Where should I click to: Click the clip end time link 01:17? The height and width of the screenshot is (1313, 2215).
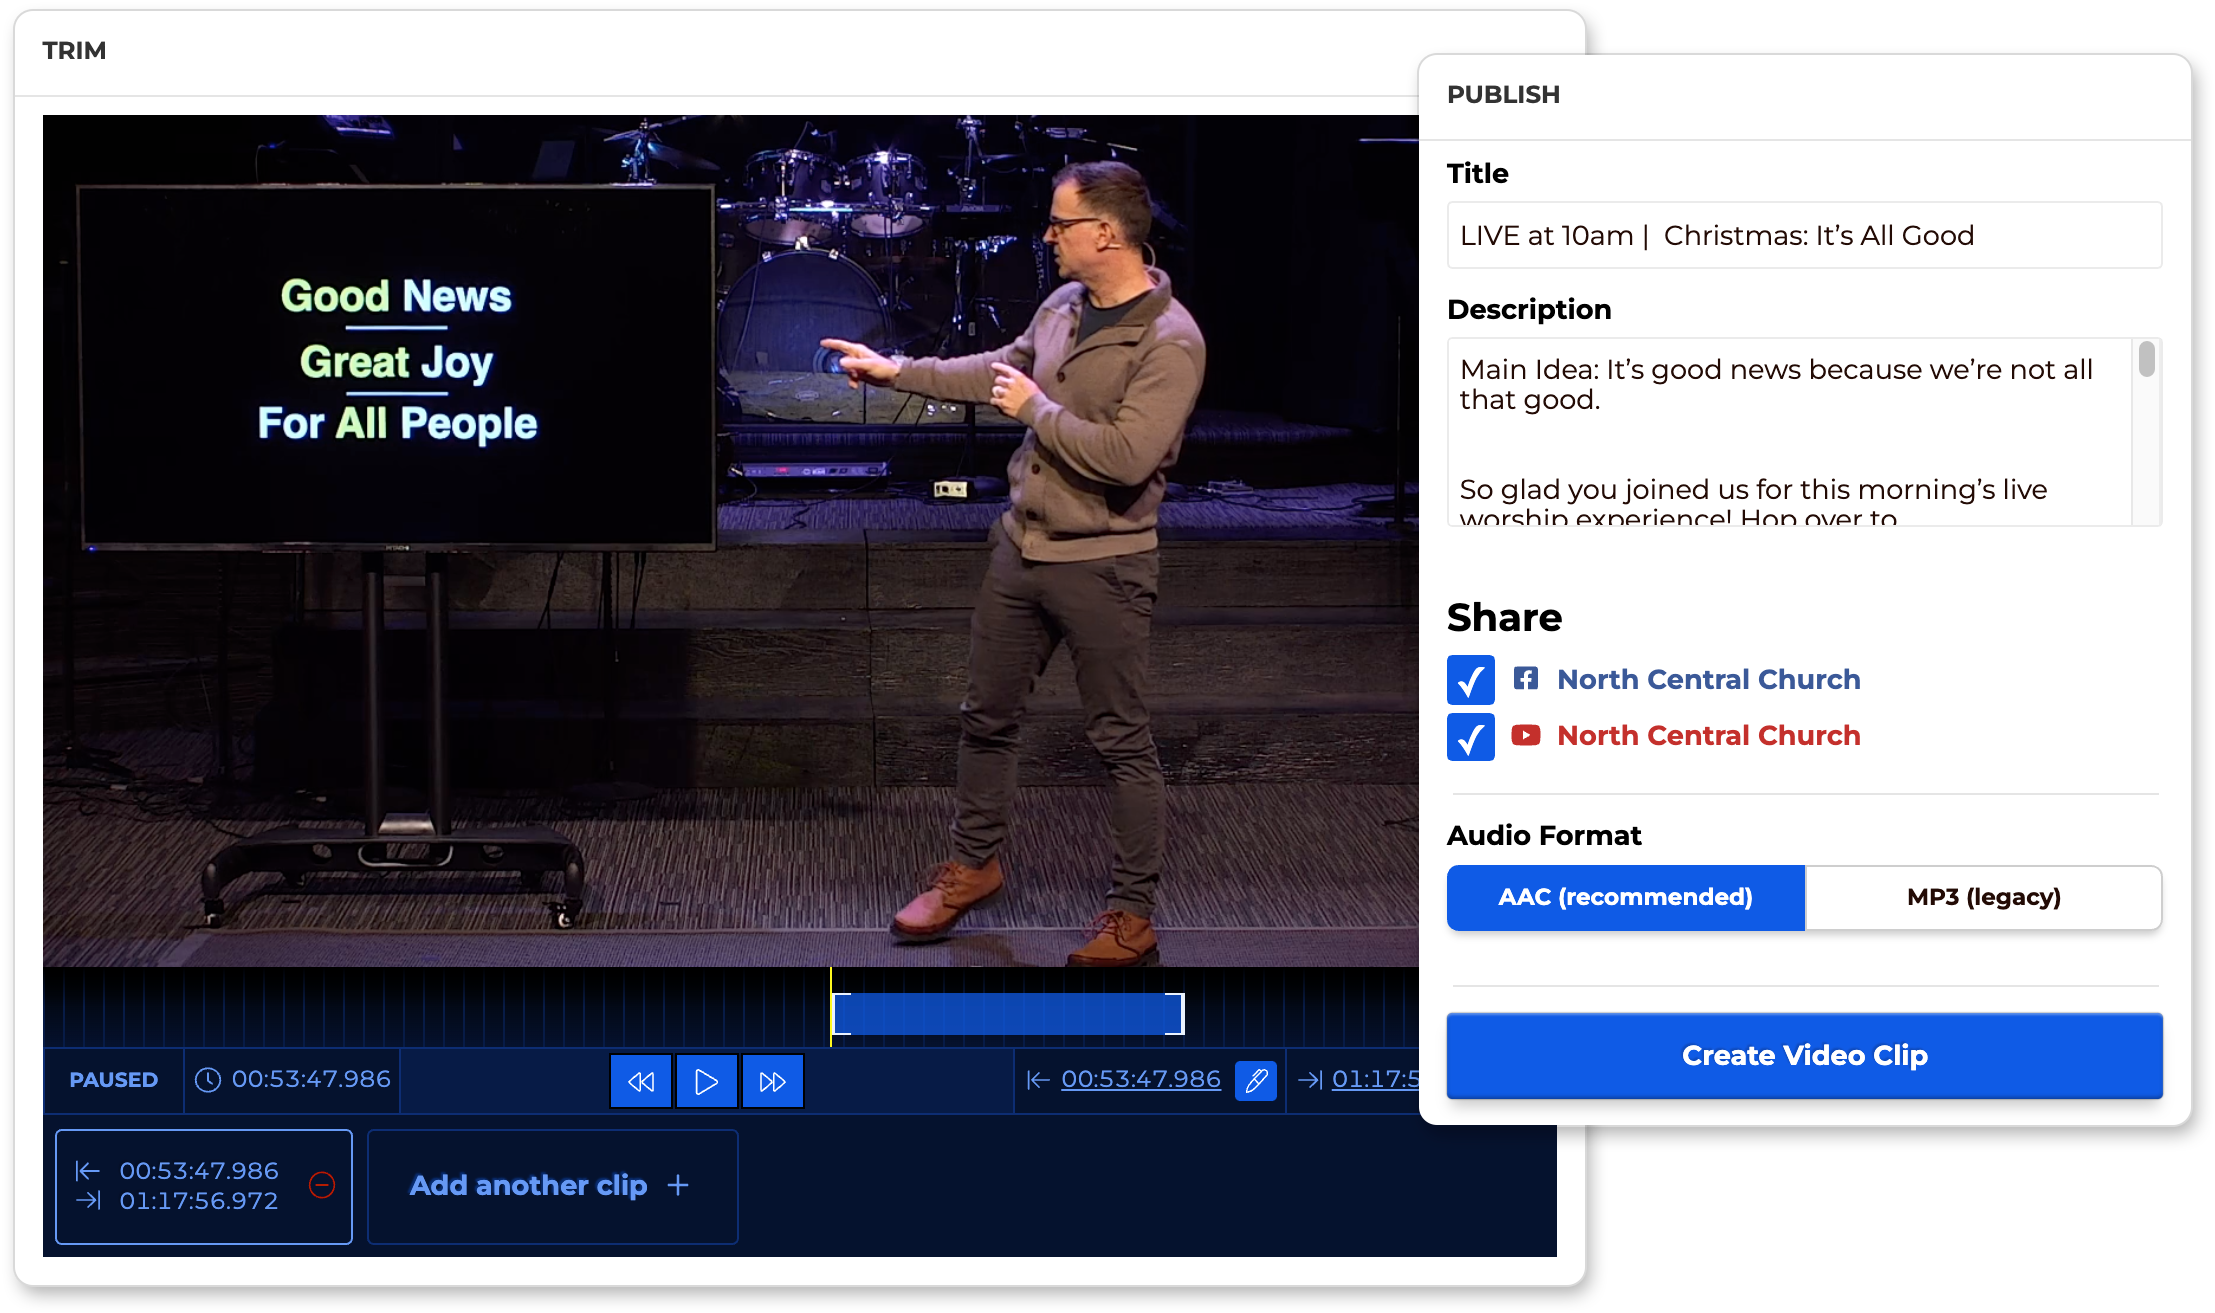click(1375, 1079)
